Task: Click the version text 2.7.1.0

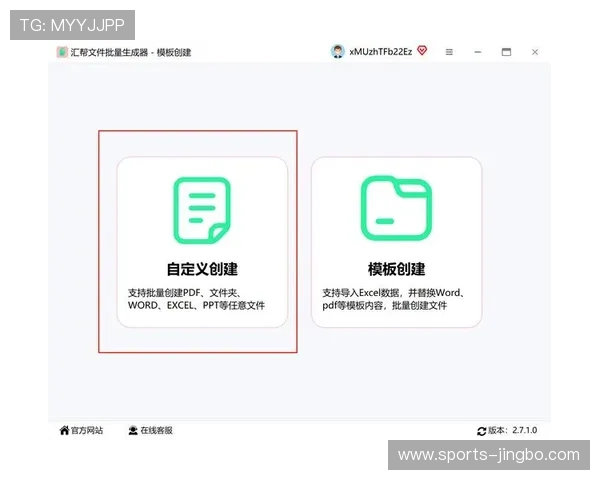Action: [x=525, y=430]
